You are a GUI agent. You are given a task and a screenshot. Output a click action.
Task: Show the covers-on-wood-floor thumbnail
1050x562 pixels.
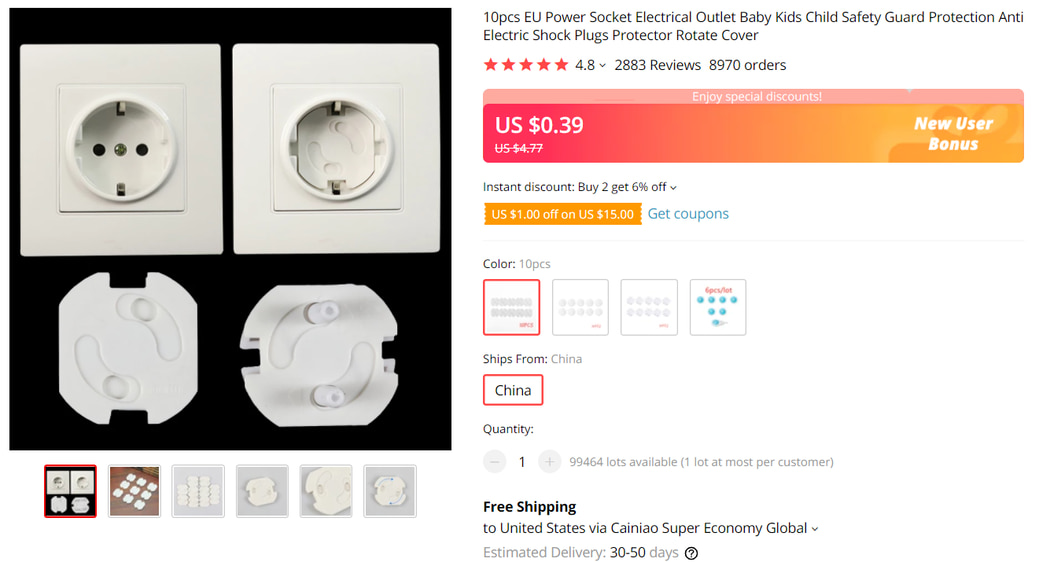click(x=134, y=491)
